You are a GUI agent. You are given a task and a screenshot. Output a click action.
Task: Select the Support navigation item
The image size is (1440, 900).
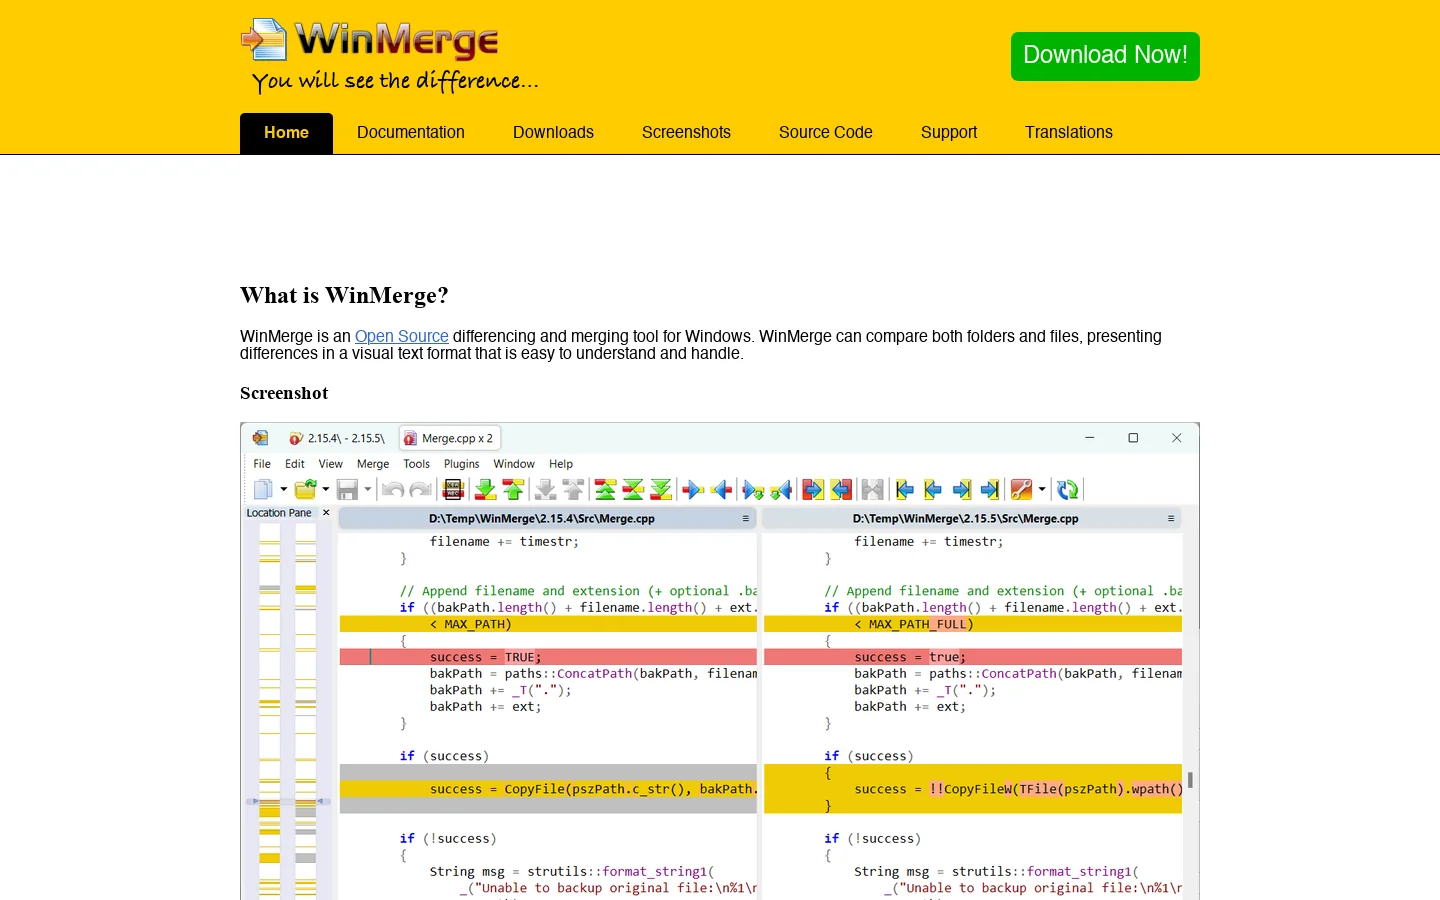[x=949, y=133]
